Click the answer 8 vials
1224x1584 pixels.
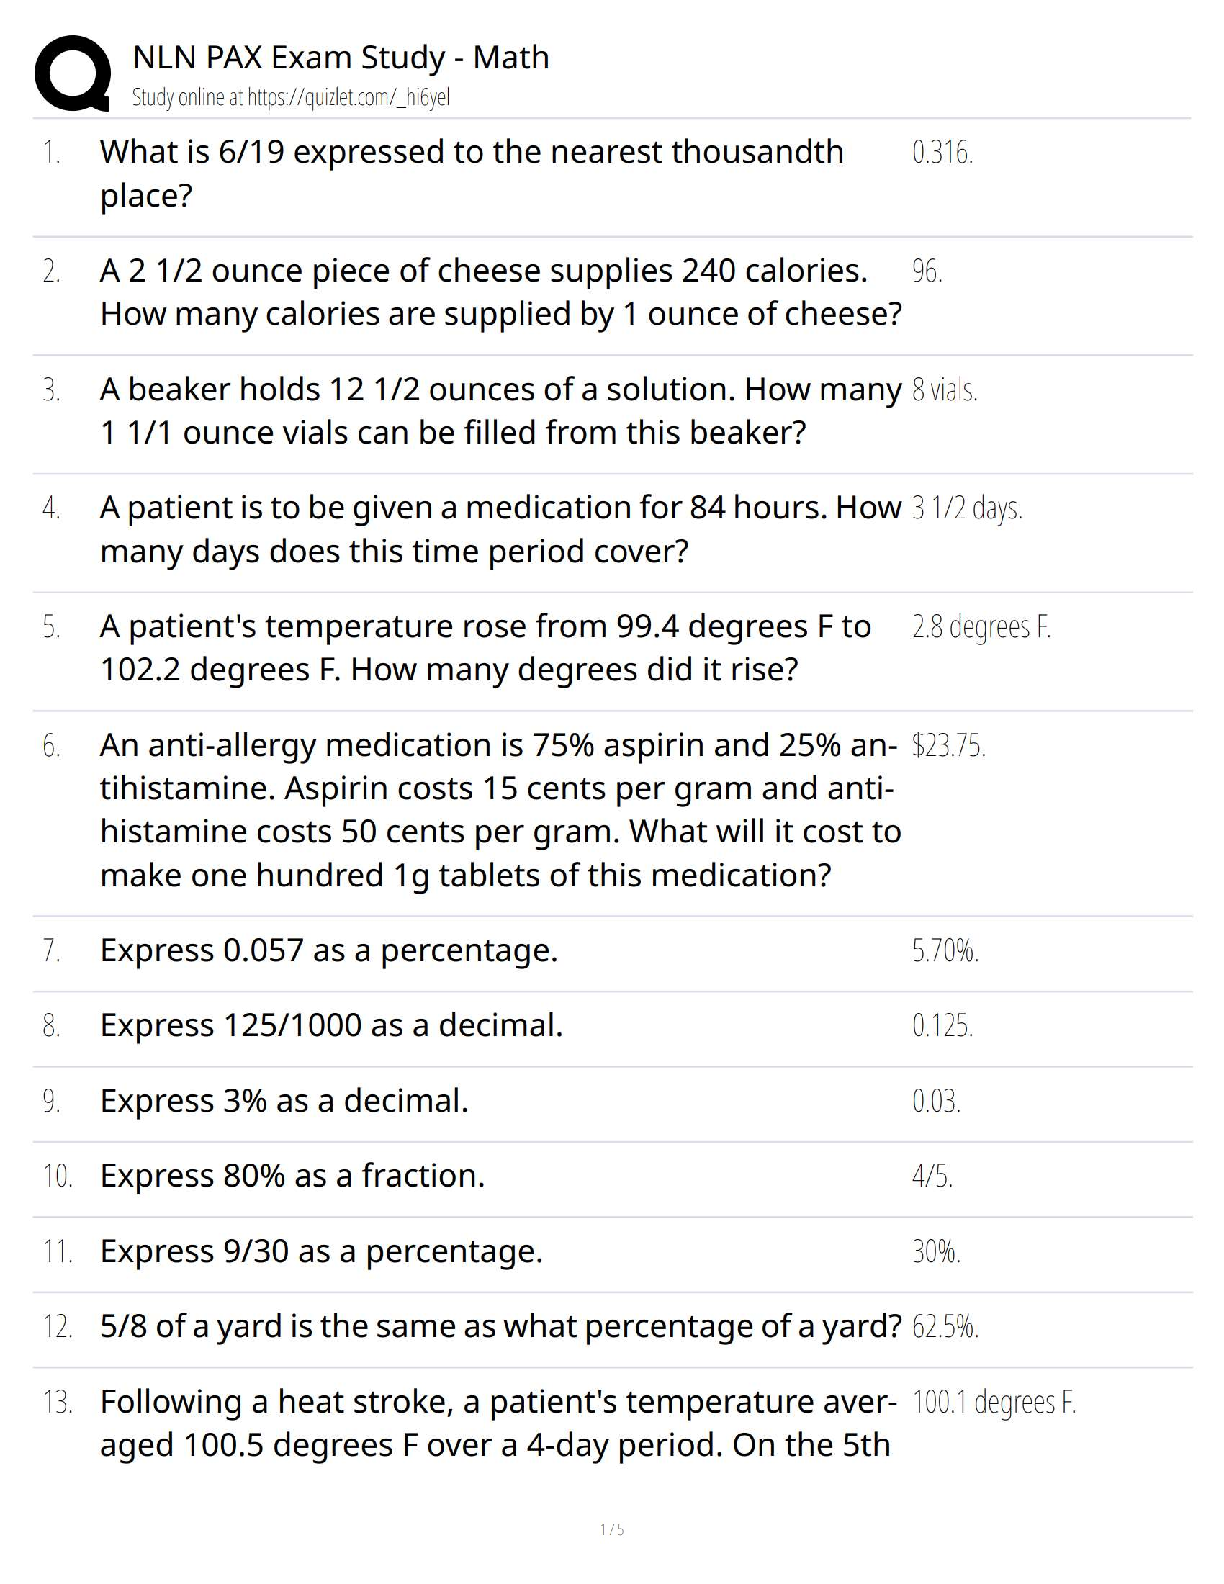pos(944,390)
